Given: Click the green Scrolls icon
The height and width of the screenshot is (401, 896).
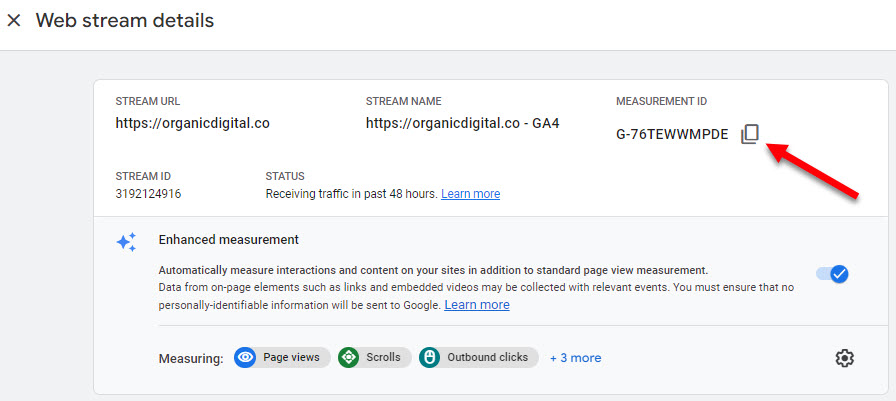Looking at the screenshot, I should 349,357.
